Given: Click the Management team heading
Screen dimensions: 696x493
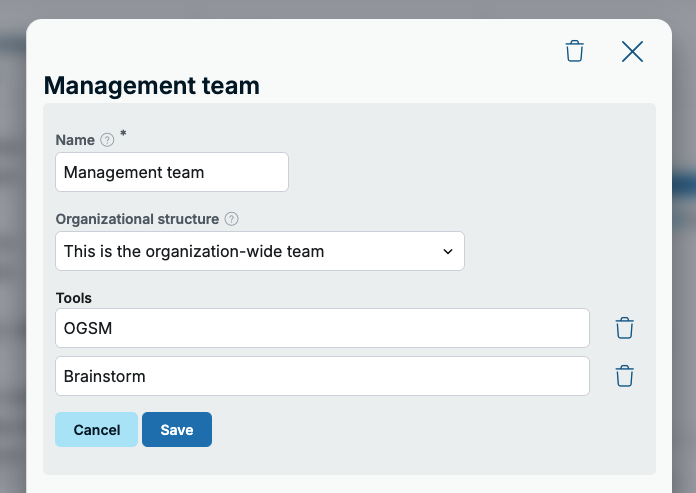Looking at the screenshot, I should coord(151,86).
